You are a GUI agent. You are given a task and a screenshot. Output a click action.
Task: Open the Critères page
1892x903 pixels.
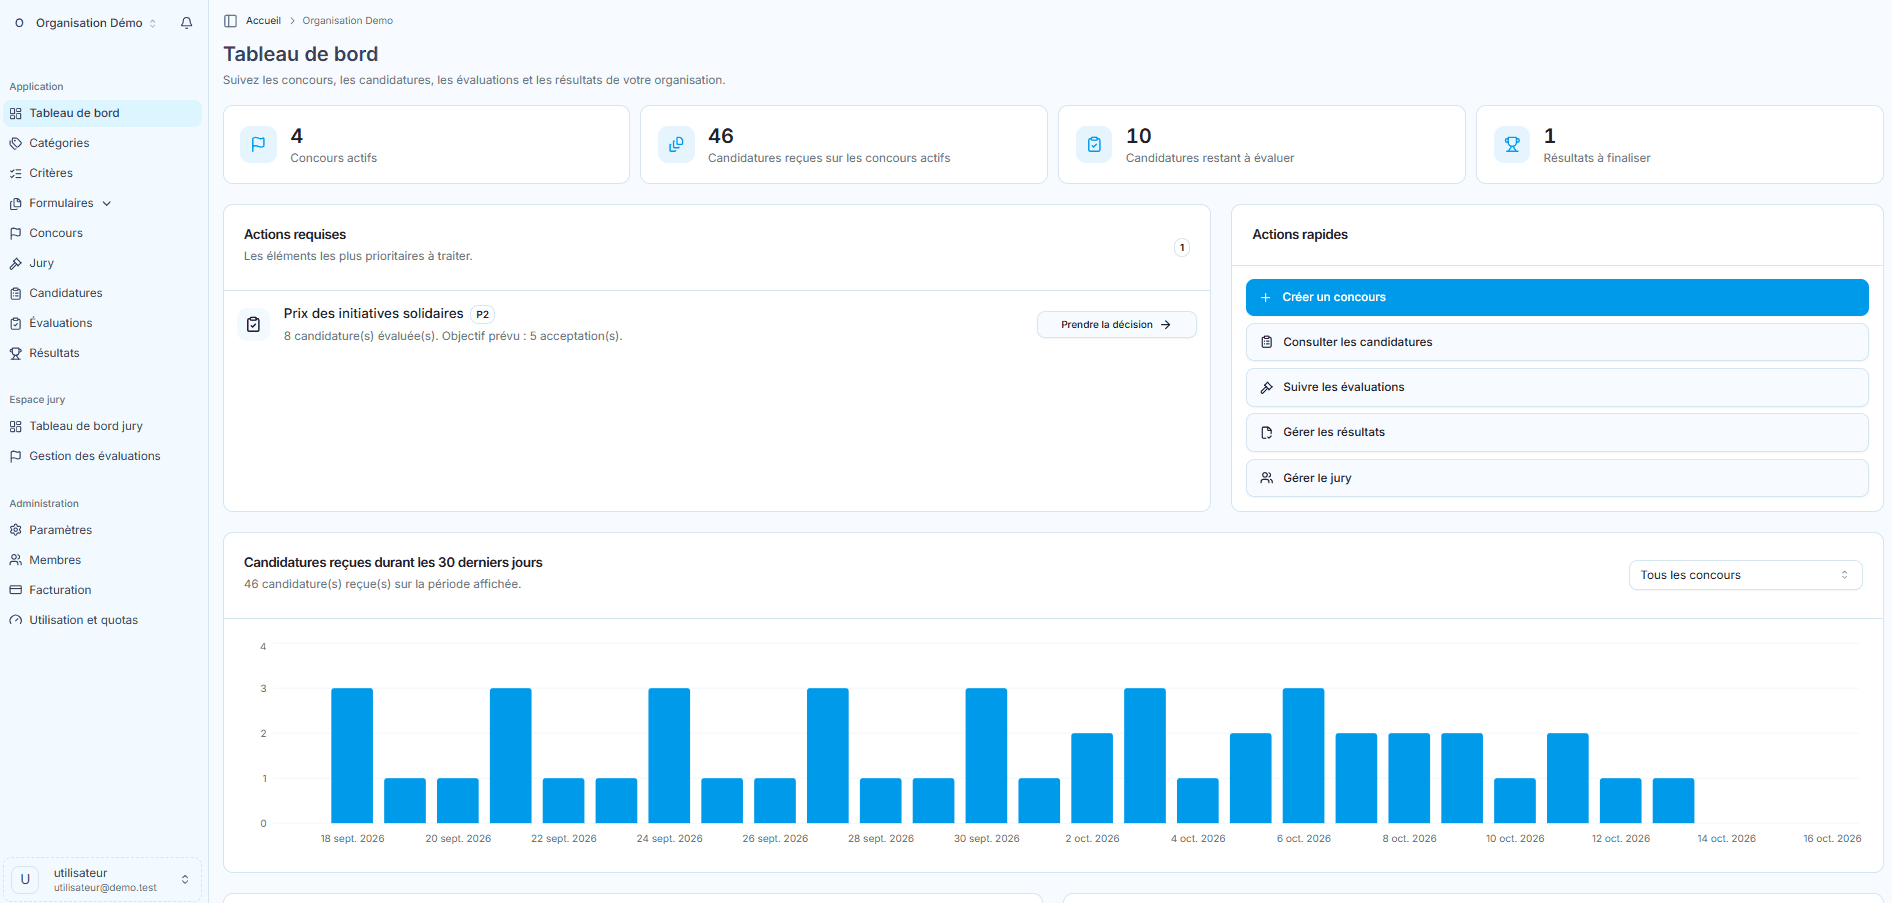[103, 173]
